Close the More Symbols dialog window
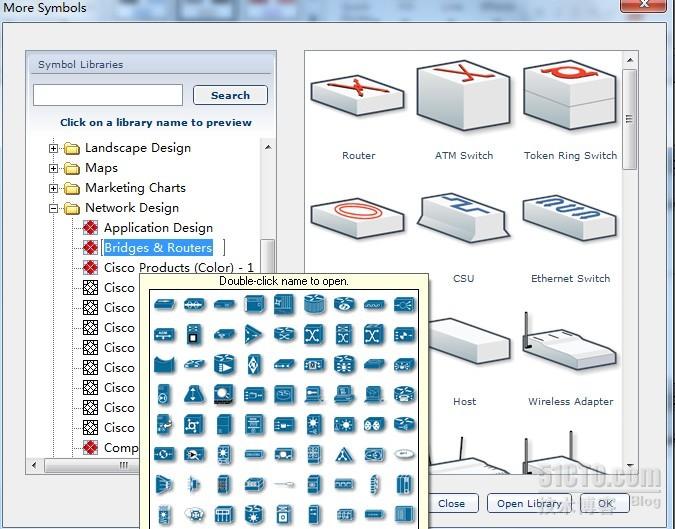This screenshot has width=675, height=529. coord(644,5)
